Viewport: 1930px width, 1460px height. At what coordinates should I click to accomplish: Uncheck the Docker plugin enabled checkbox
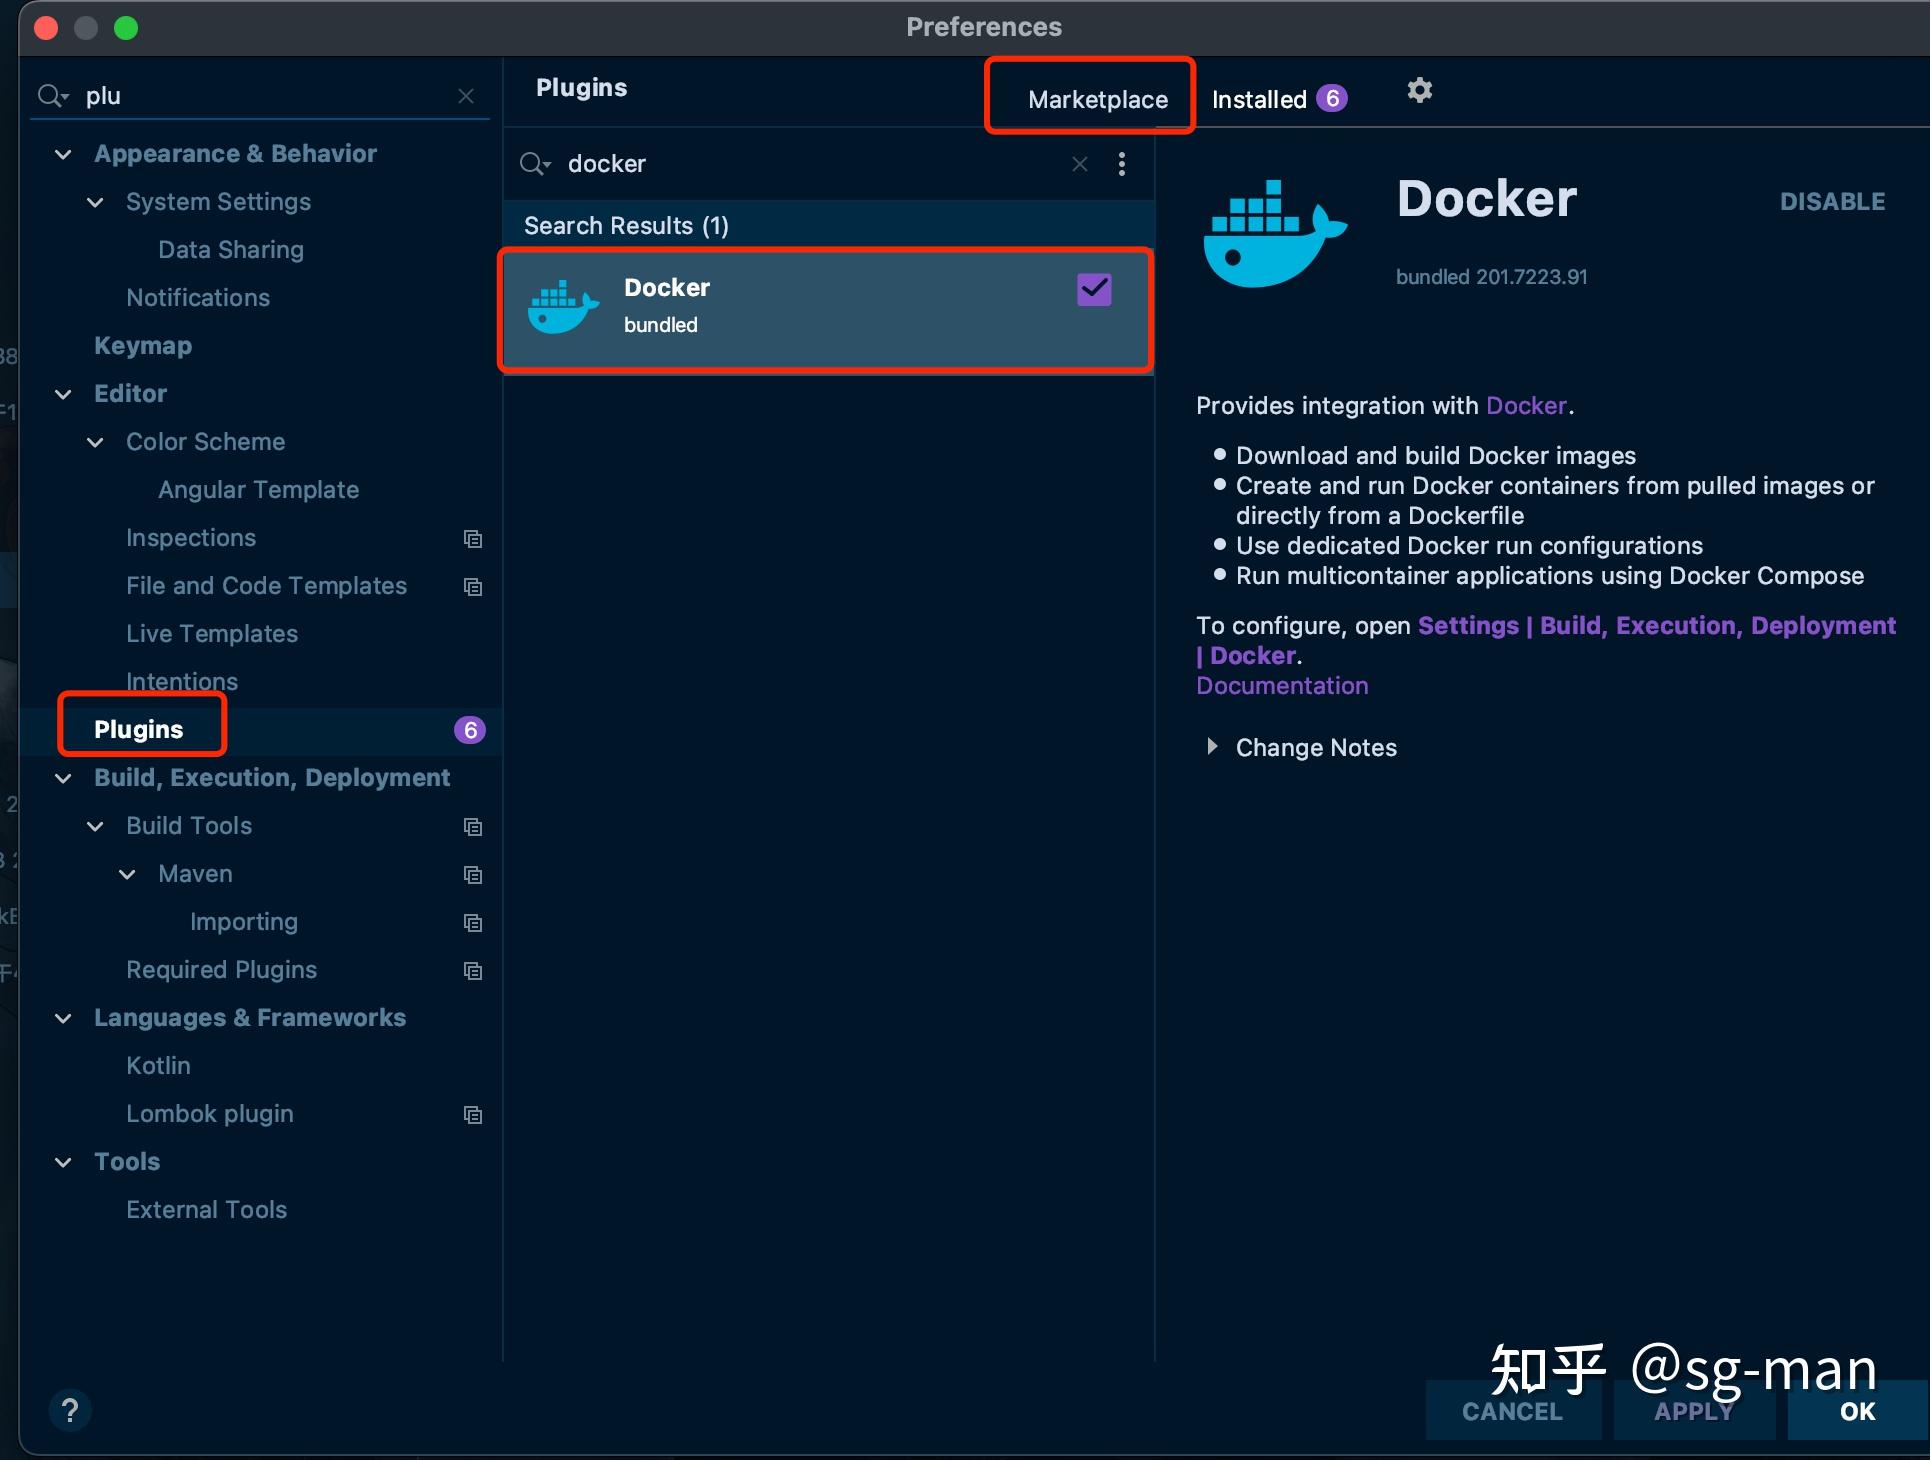point(1093,289)
